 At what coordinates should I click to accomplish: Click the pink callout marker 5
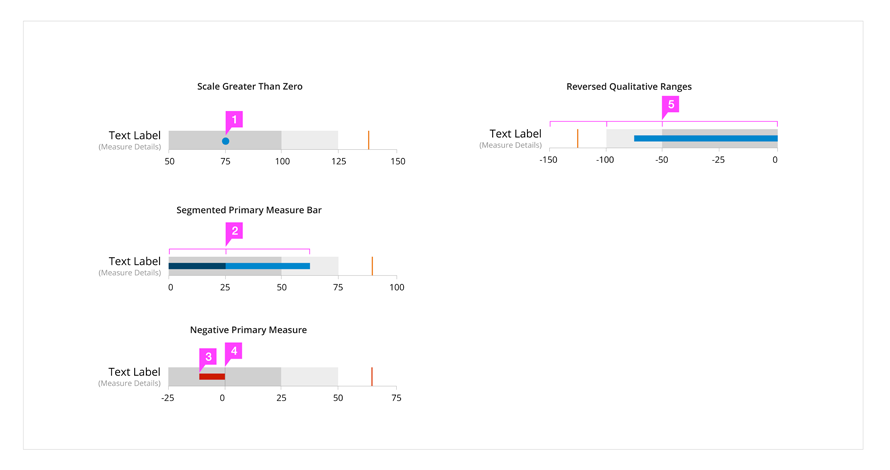tap(670, 104)
